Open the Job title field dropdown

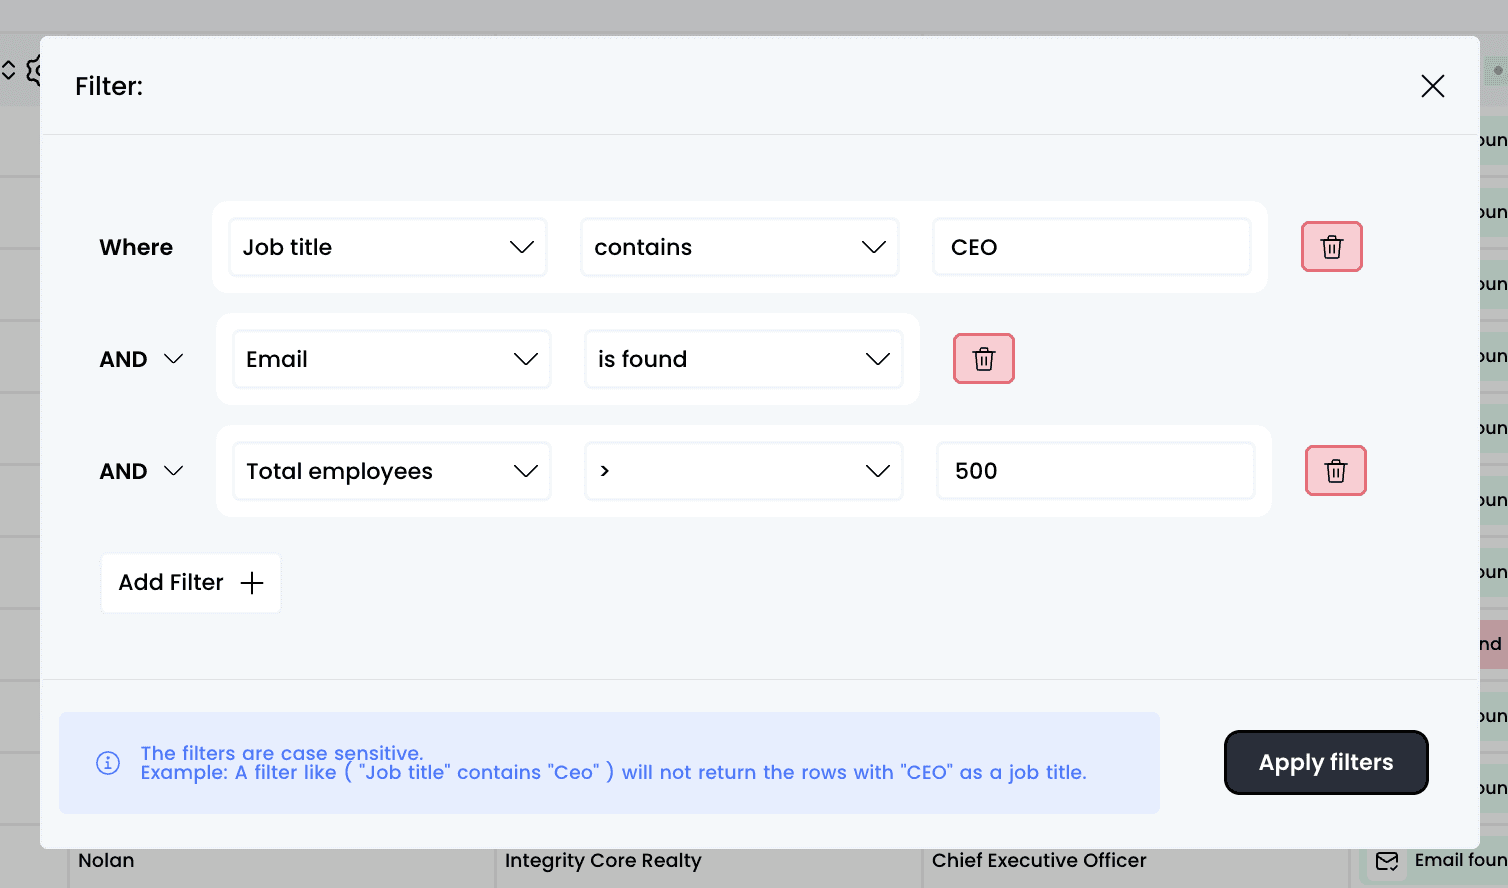pyautogui.click(x=388, y=247)
